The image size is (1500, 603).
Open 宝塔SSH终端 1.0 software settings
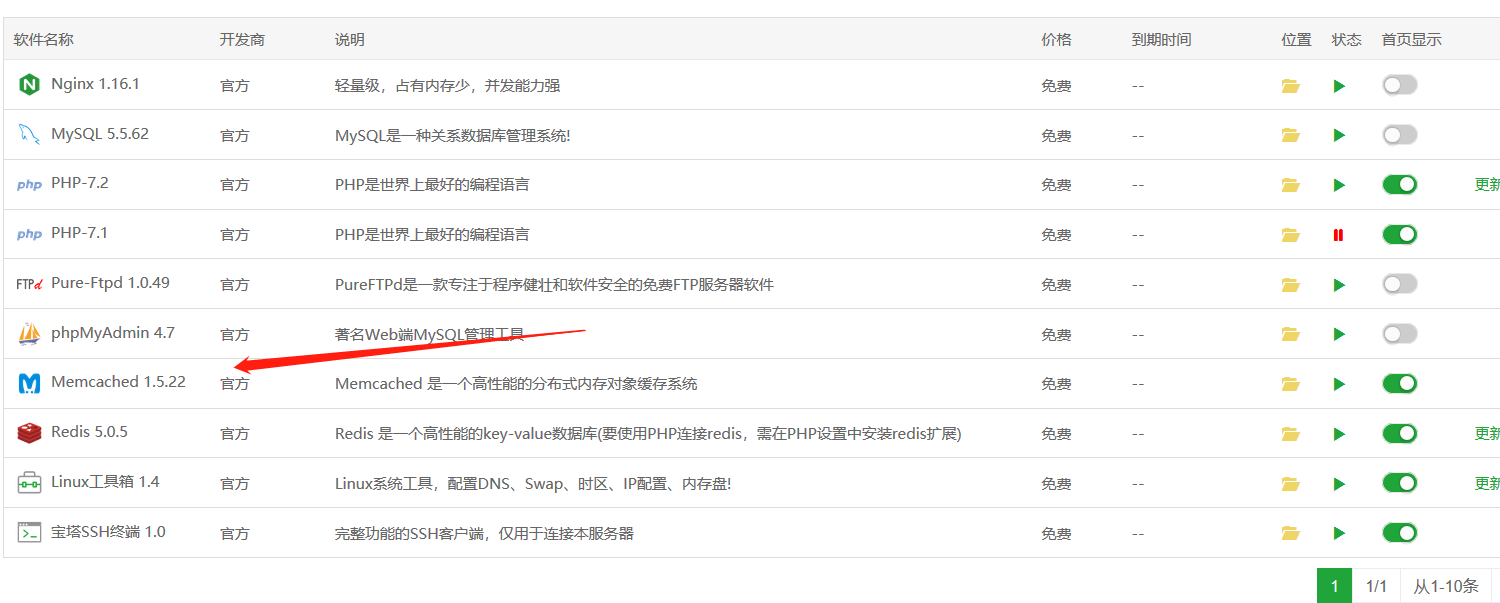point(108,532)
